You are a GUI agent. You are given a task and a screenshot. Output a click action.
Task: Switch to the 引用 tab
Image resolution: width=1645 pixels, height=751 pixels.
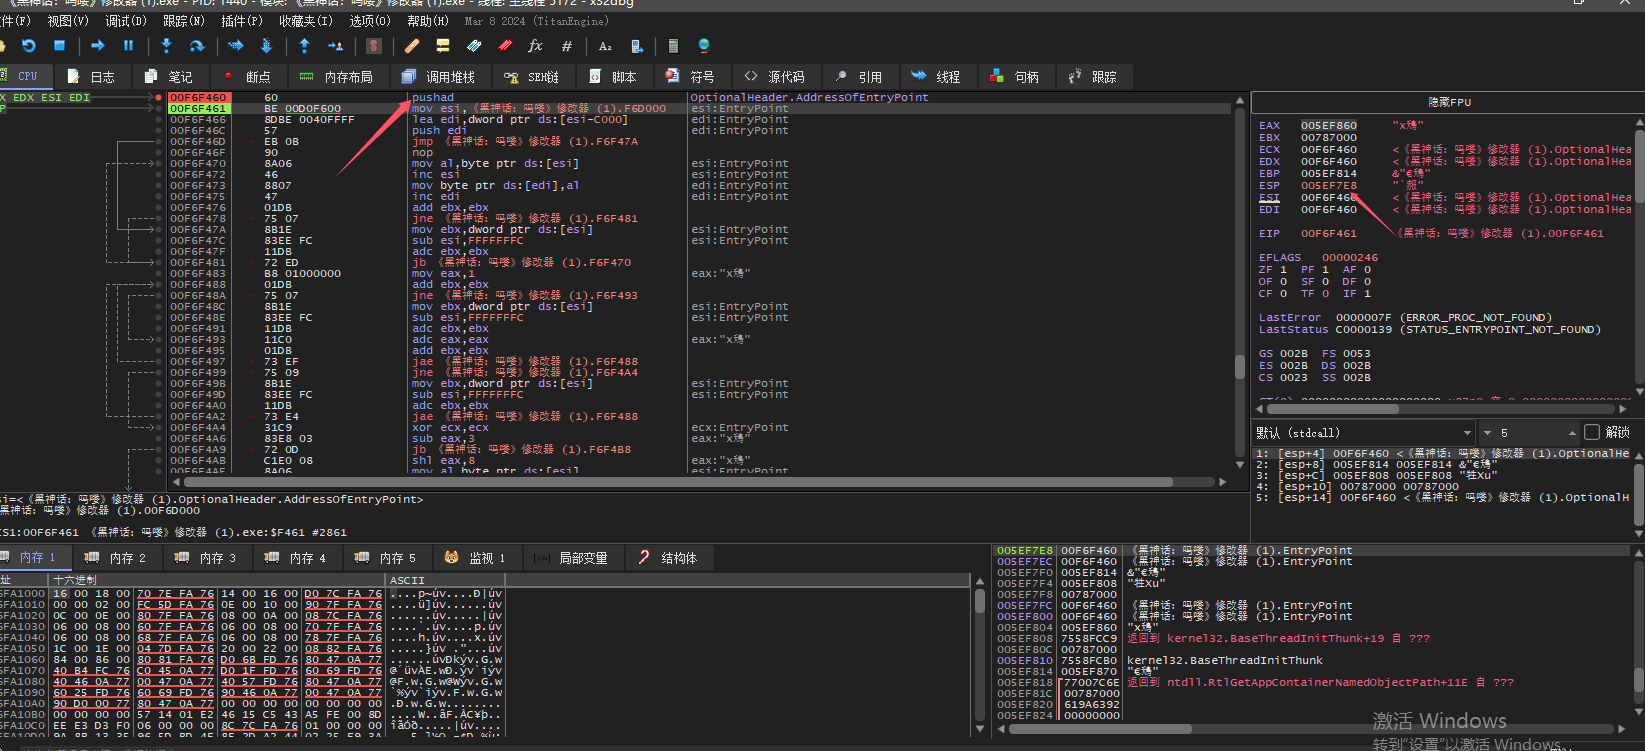[x=859, y=77]
